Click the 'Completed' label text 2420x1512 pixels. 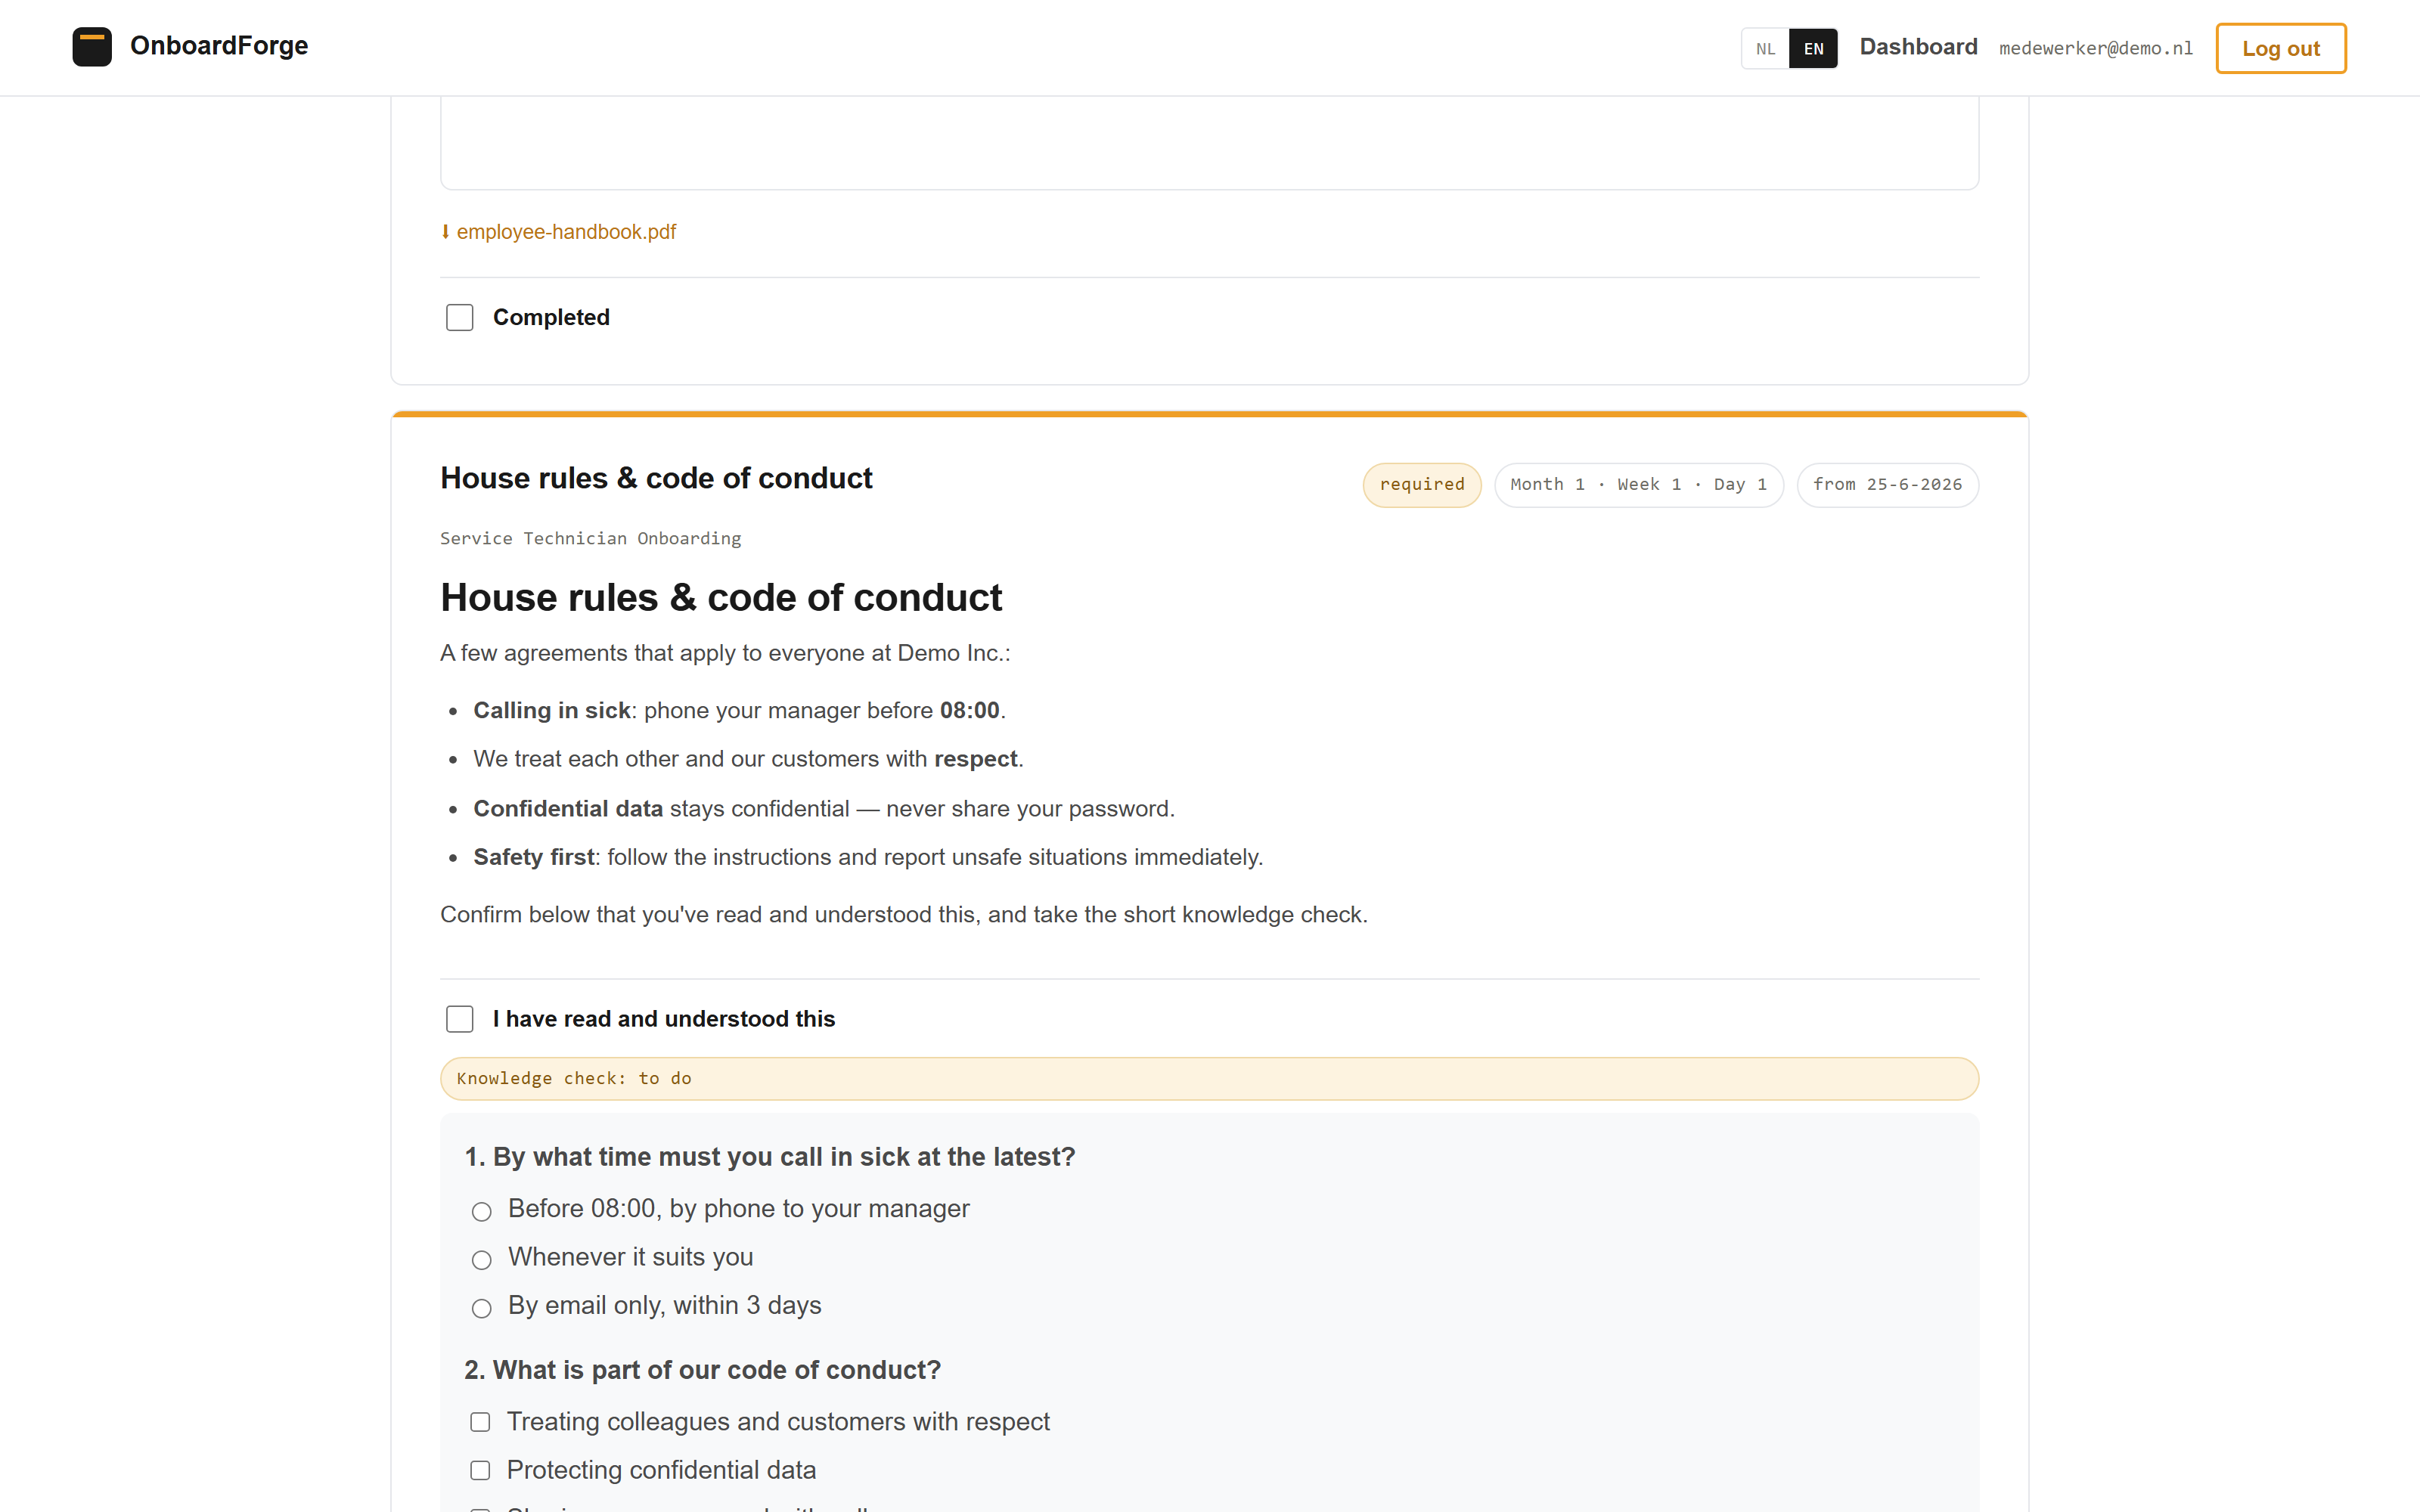click(x=551, y=318)
